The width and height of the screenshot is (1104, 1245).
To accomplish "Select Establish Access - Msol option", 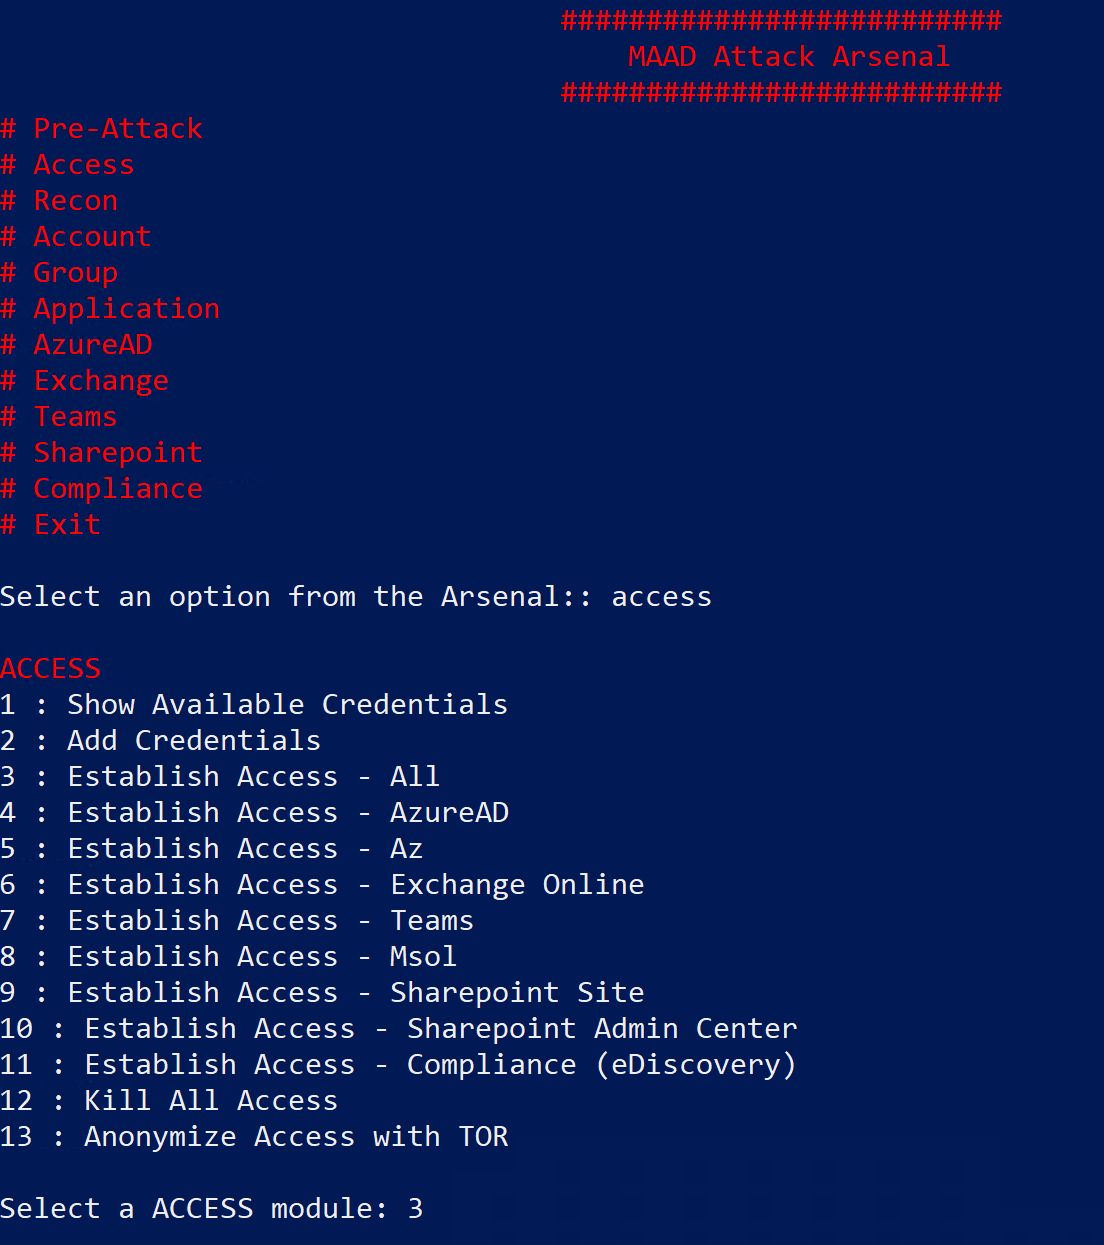I will click(x=261, y=957).
